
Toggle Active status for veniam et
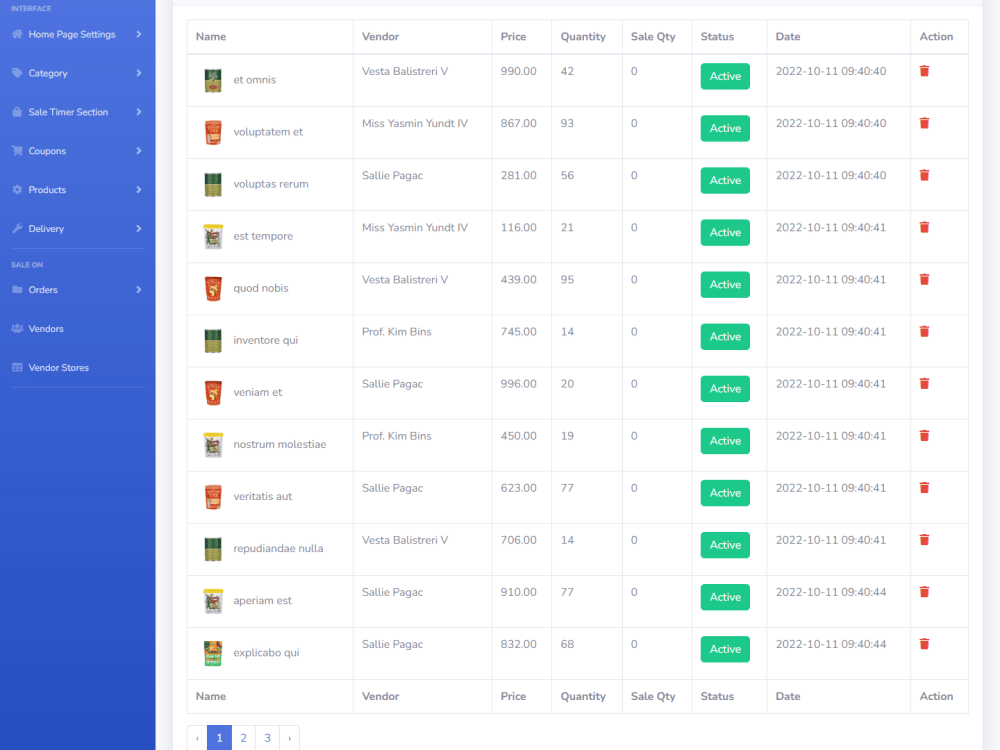click(x=725, y=388)
